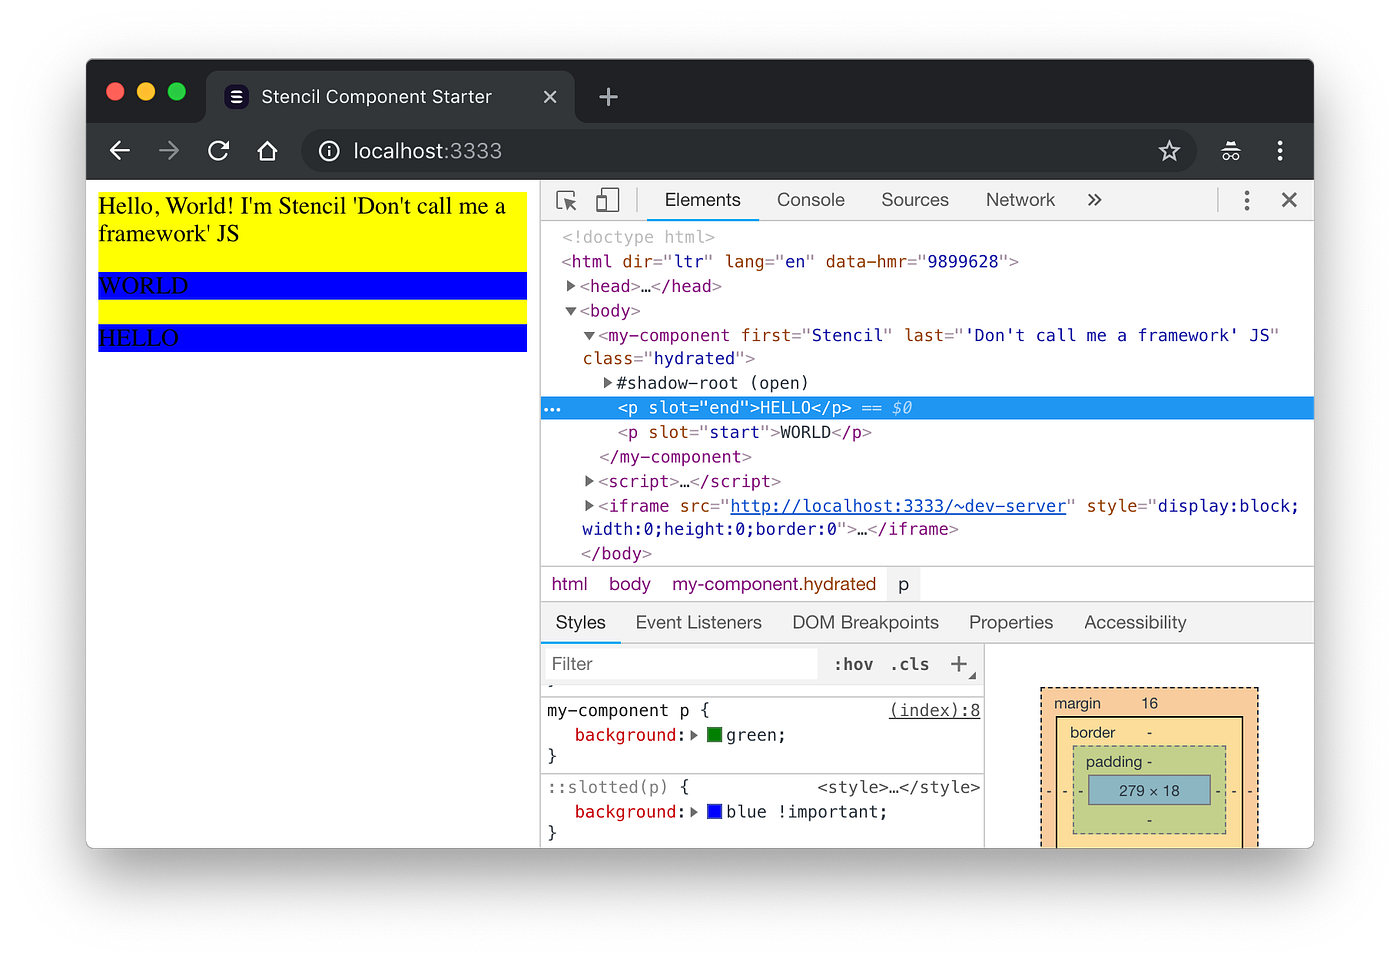Viewport: 1400px width, 962px height.
Task: Select the p slot="end" HELLO node
Action: [927, 408]
